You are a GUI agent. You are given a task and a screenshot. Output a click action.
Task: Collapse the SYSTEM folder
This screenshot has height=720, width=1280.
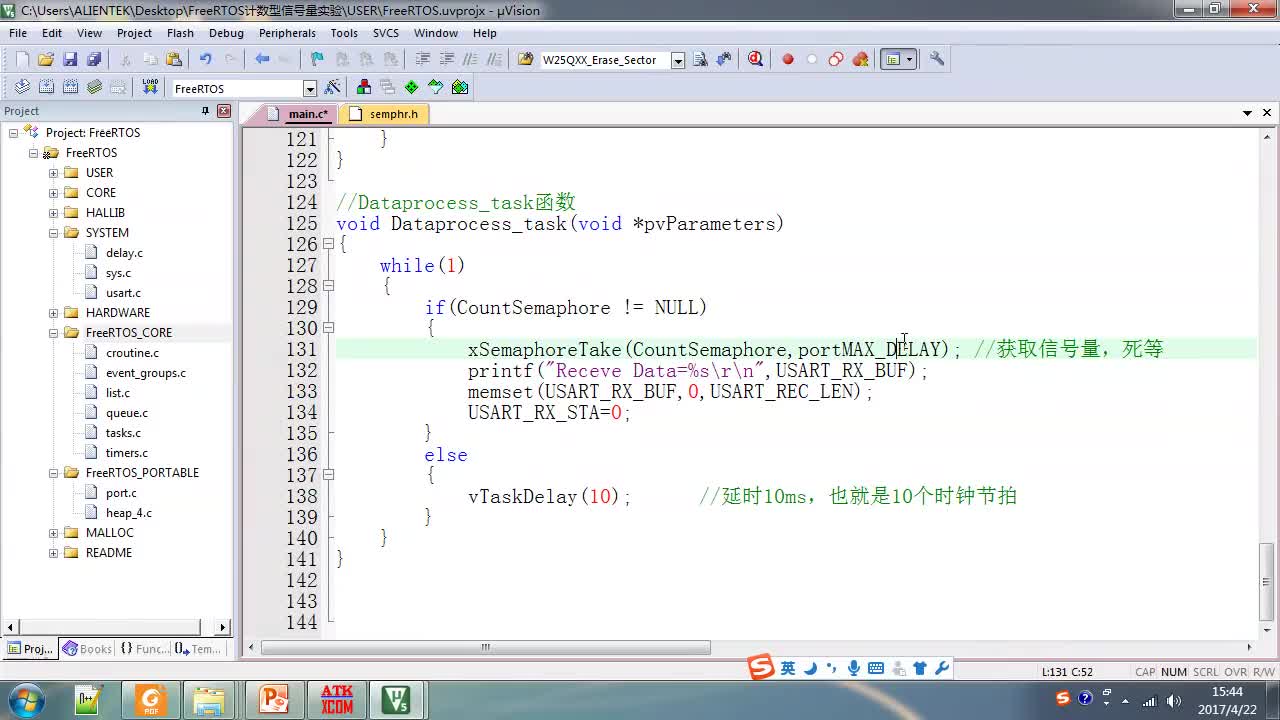pos(54,233)
